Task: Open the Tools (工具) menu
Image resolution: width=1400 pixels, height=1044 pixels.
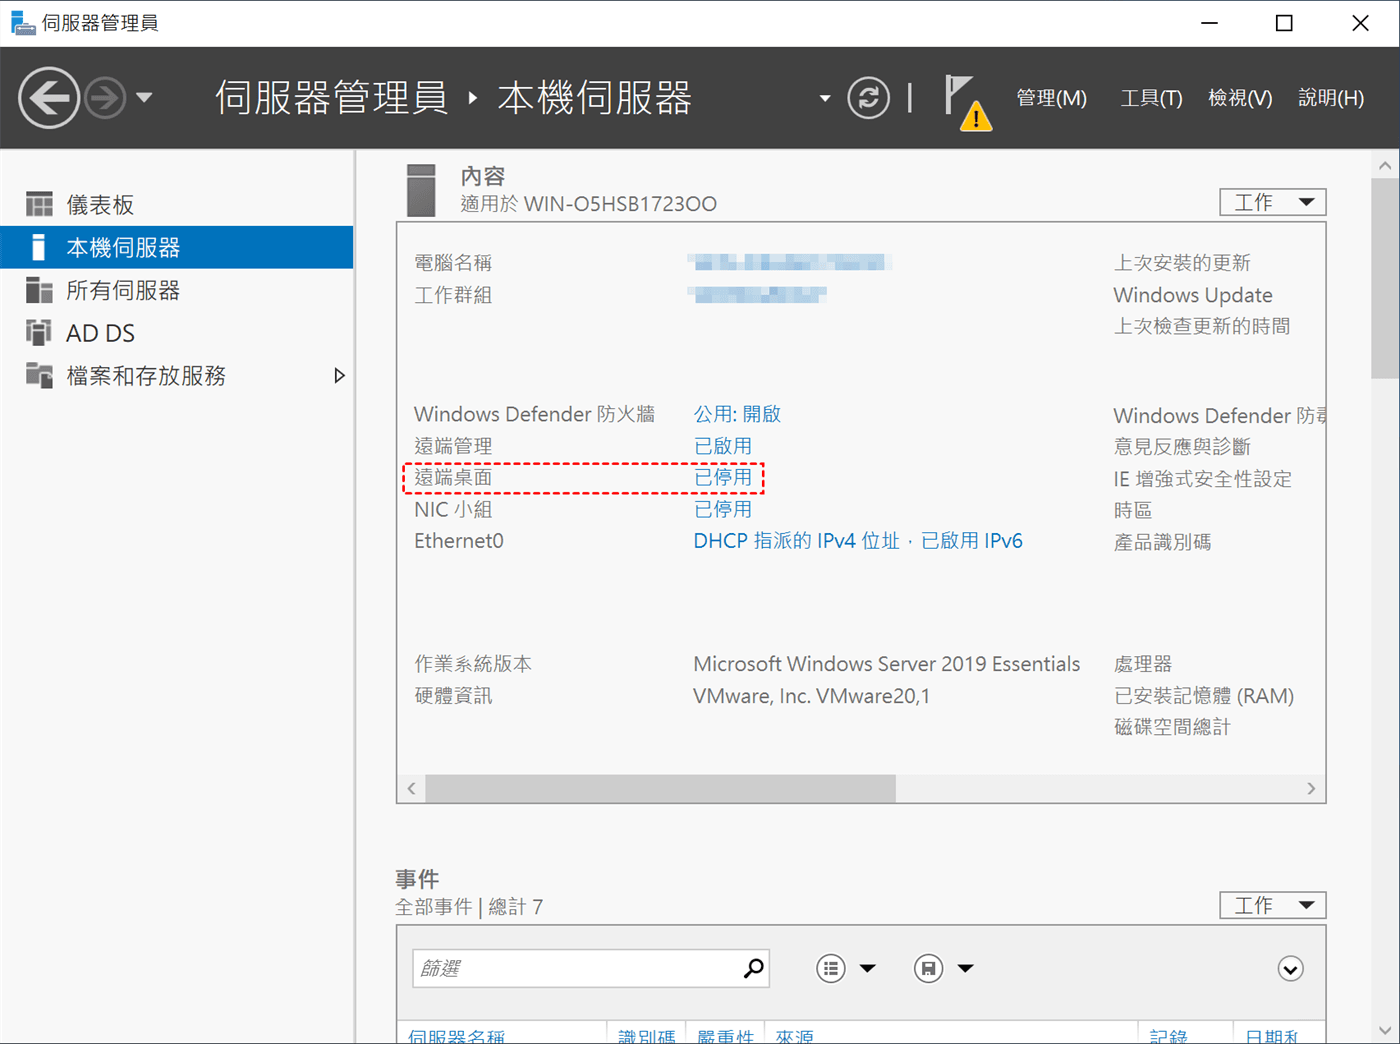Action: pos(1151,98)
